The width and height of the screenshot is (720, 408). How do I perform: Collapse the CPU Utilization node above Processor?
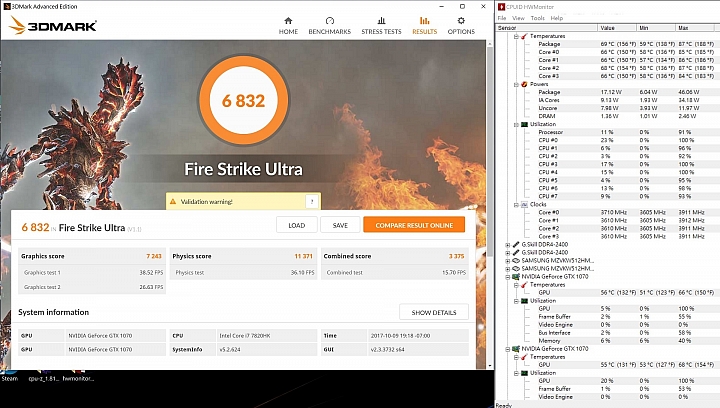click(x=516, y=124)
